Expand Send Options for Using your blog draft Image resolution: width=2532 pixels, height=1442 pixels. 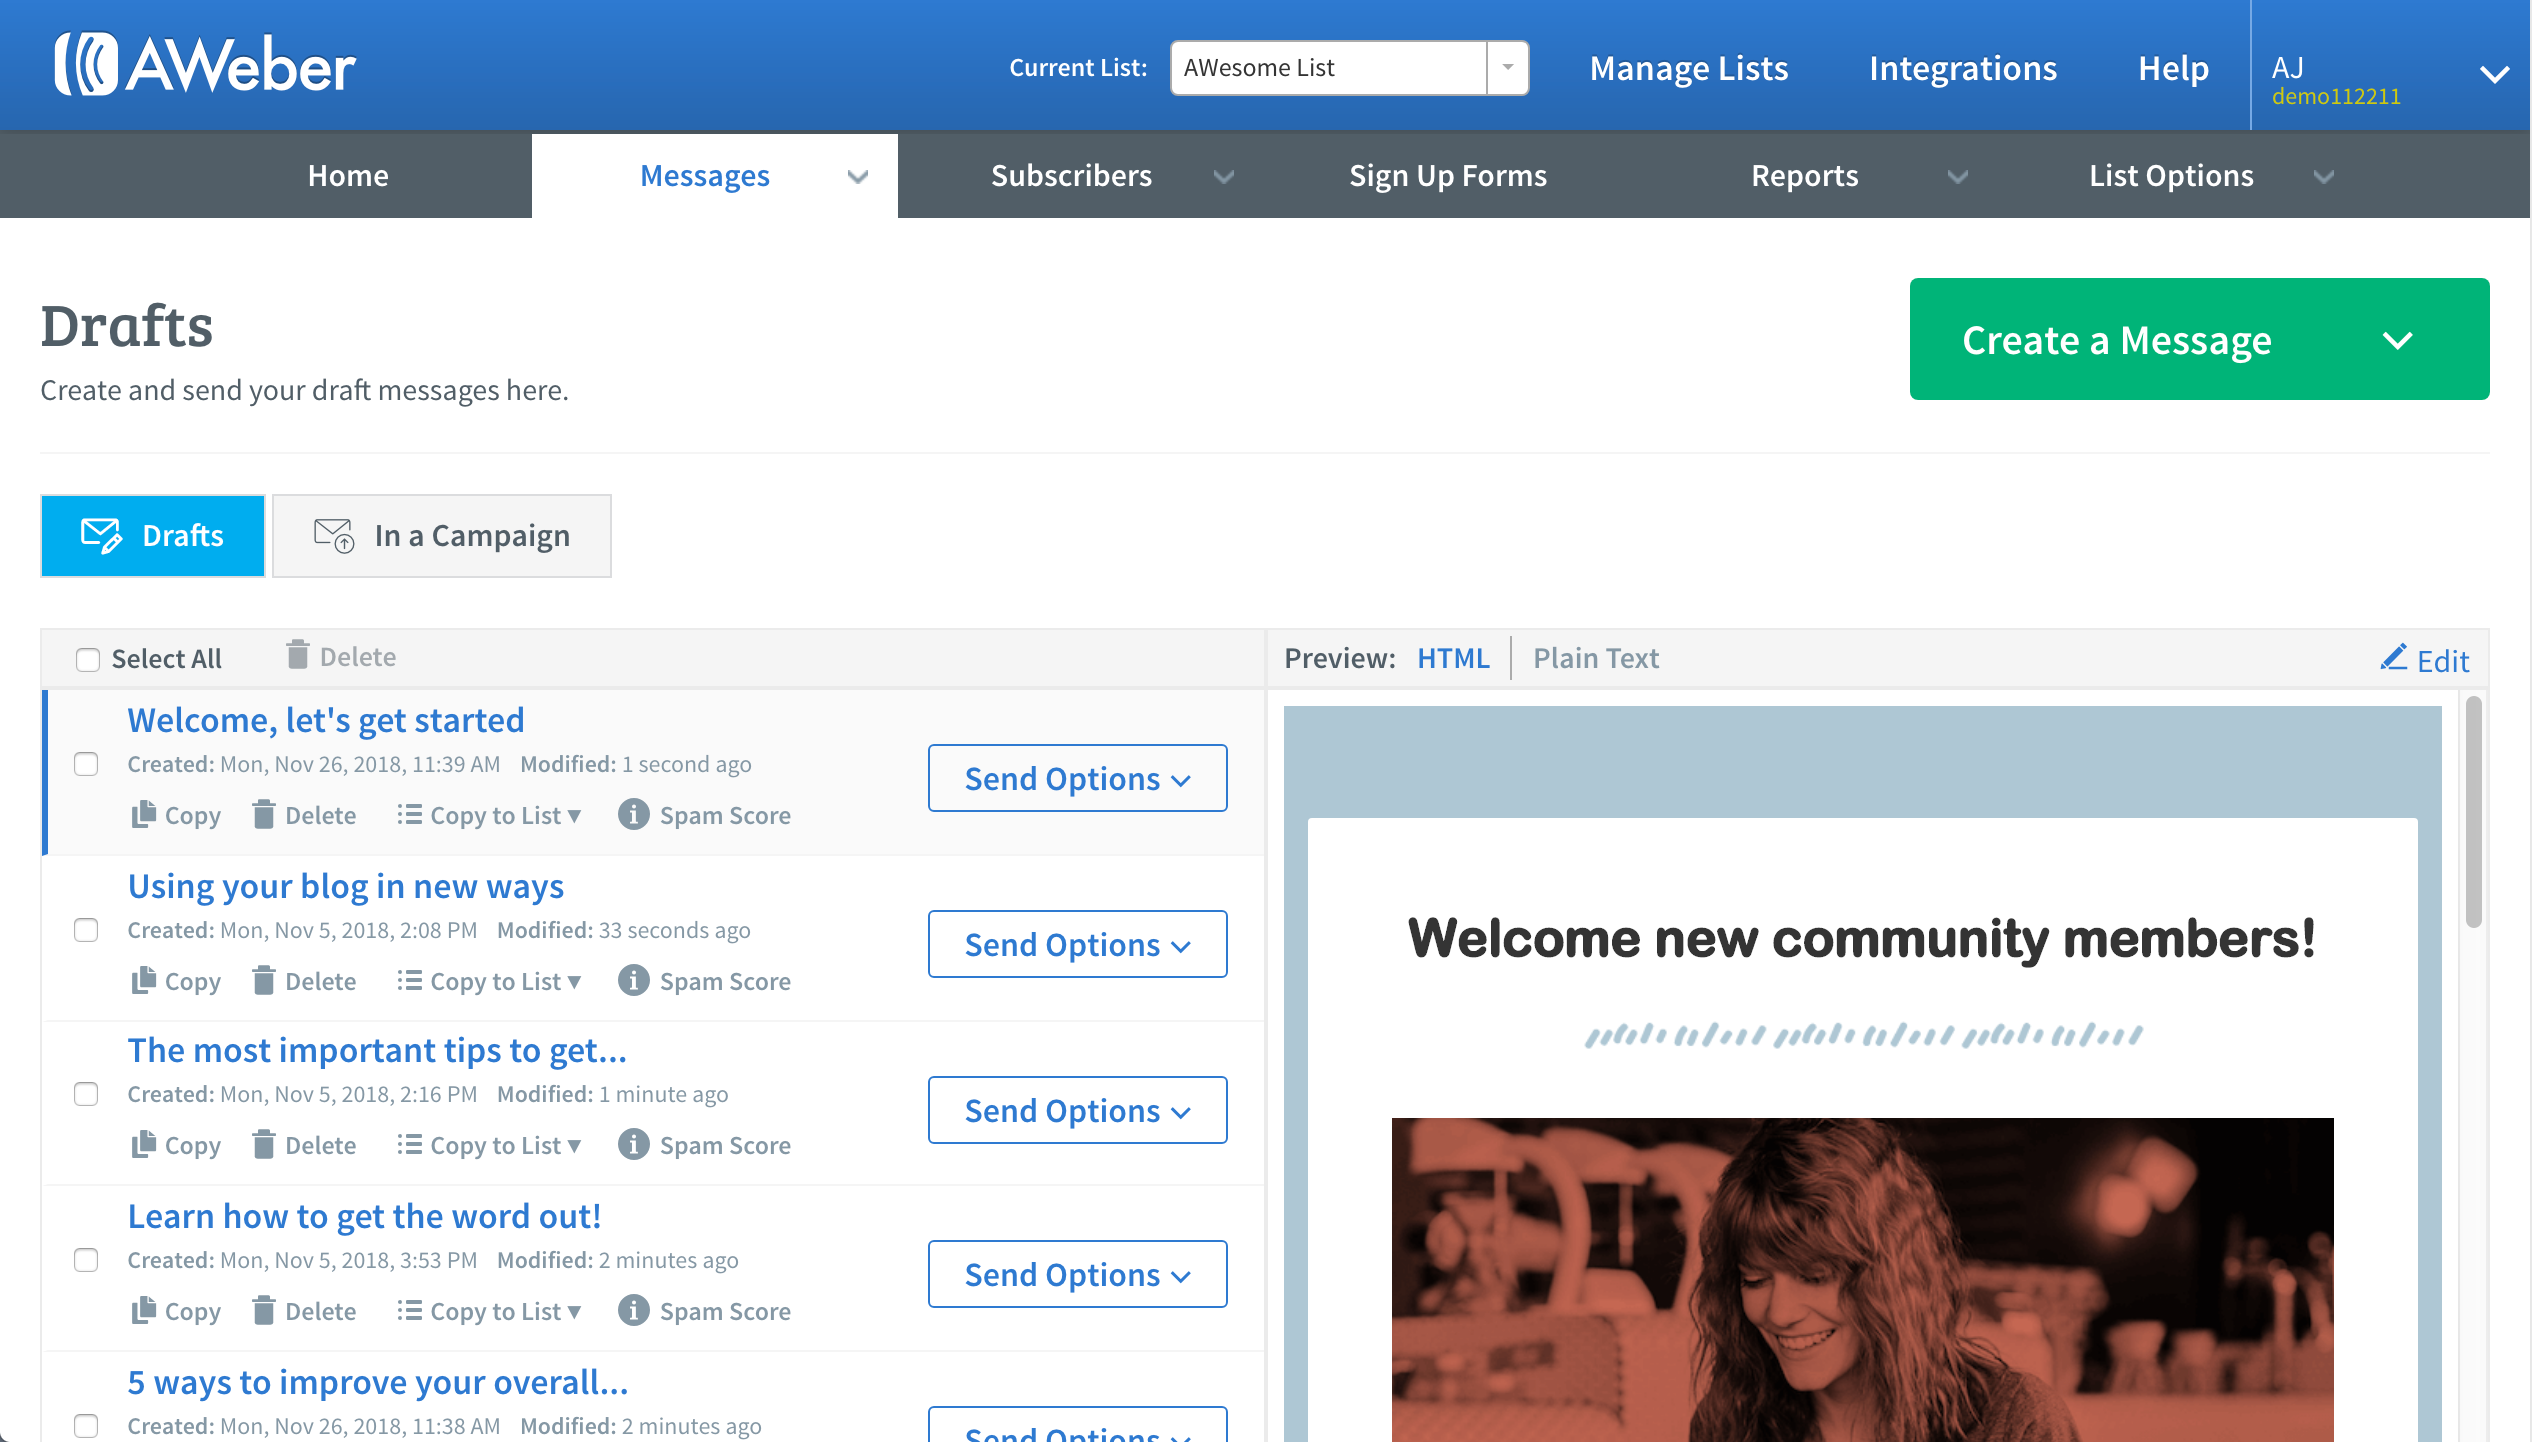pos(1077,944)
